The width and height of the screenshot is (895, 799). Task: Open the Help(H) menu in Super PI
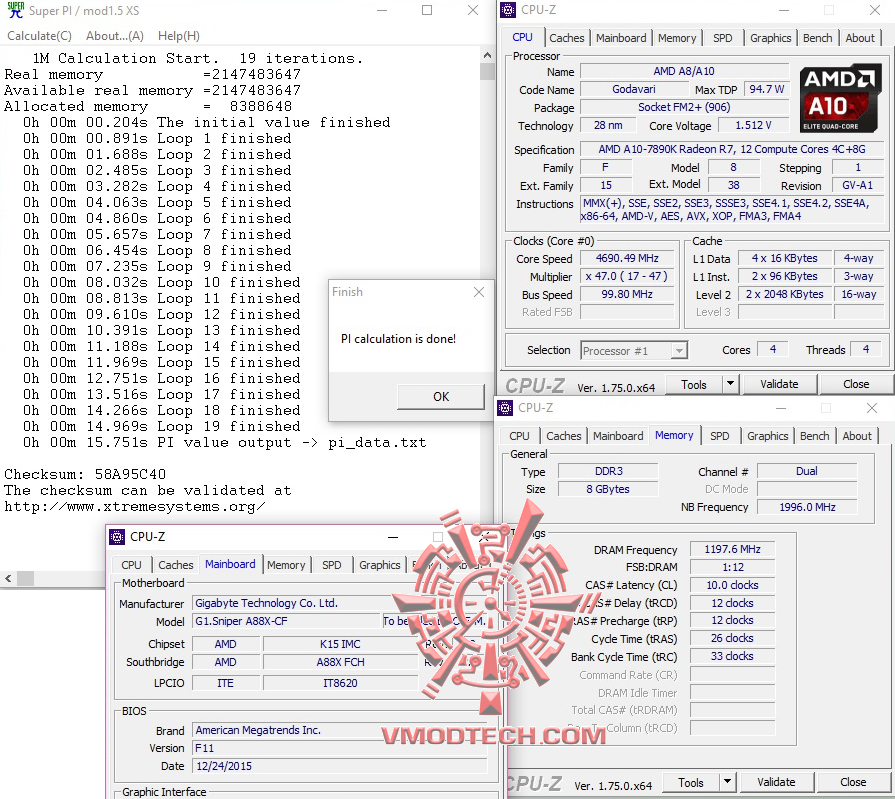[x=179, y=36]
